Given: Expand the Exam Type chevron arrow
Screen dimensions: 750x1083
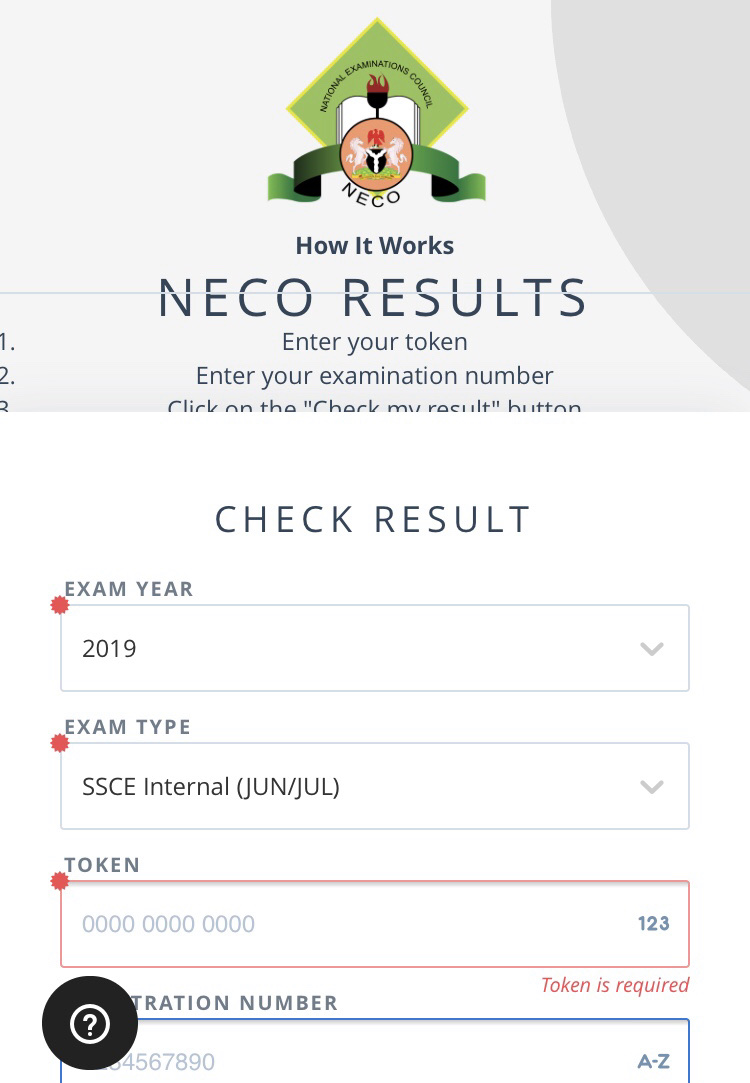Looking at the screenshot, I should click(x=652, y=787).
